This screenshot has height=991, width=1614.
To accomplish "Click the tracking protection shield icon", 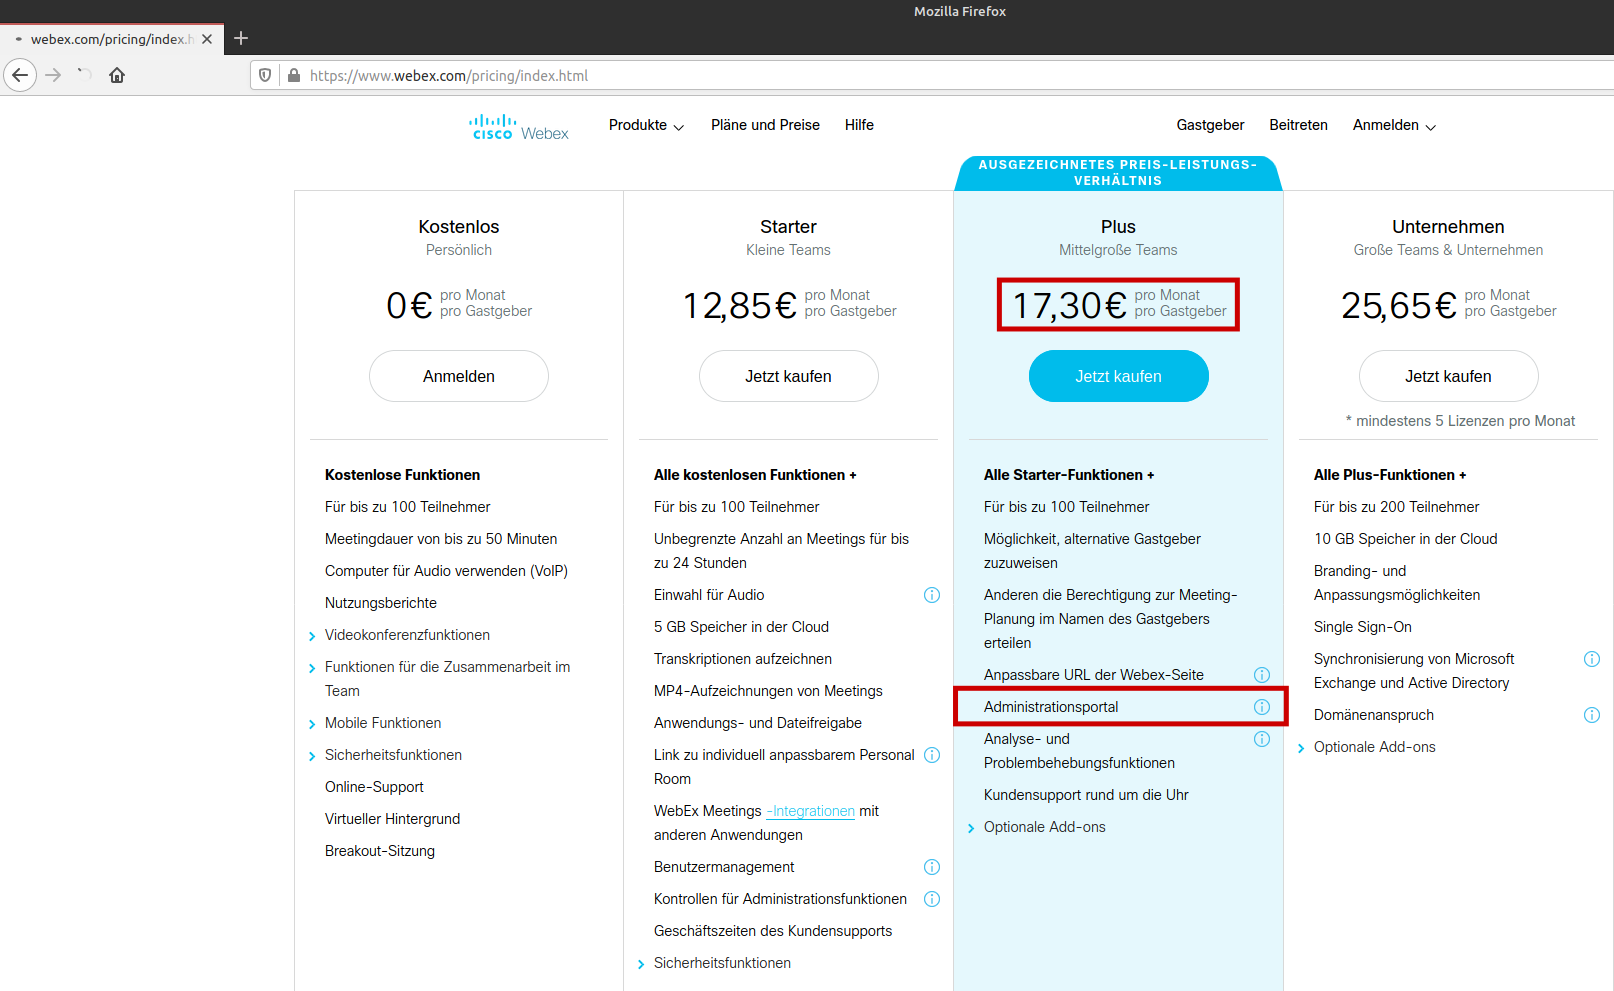I will tap(265, 75).
